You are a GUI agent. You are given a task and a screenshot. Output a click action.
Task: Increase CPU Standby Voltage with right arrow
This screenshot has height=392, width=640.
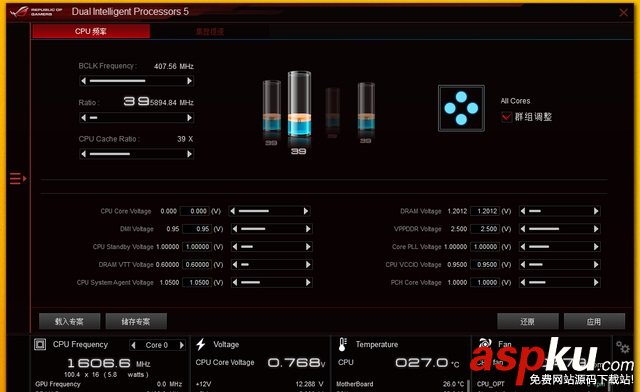(x=308, y=247)
